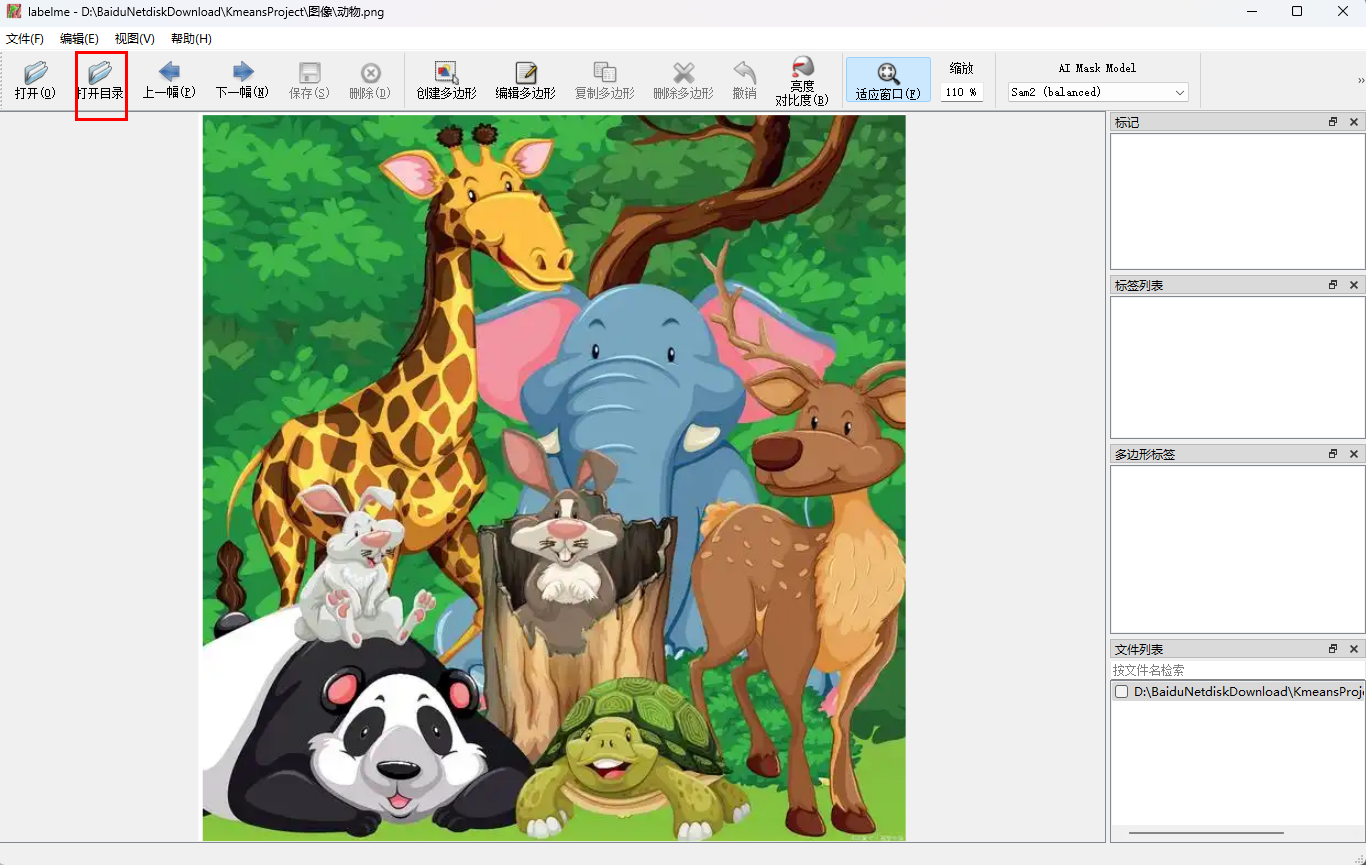Toggle 适应窗口 fit window mode

point(888,80)
